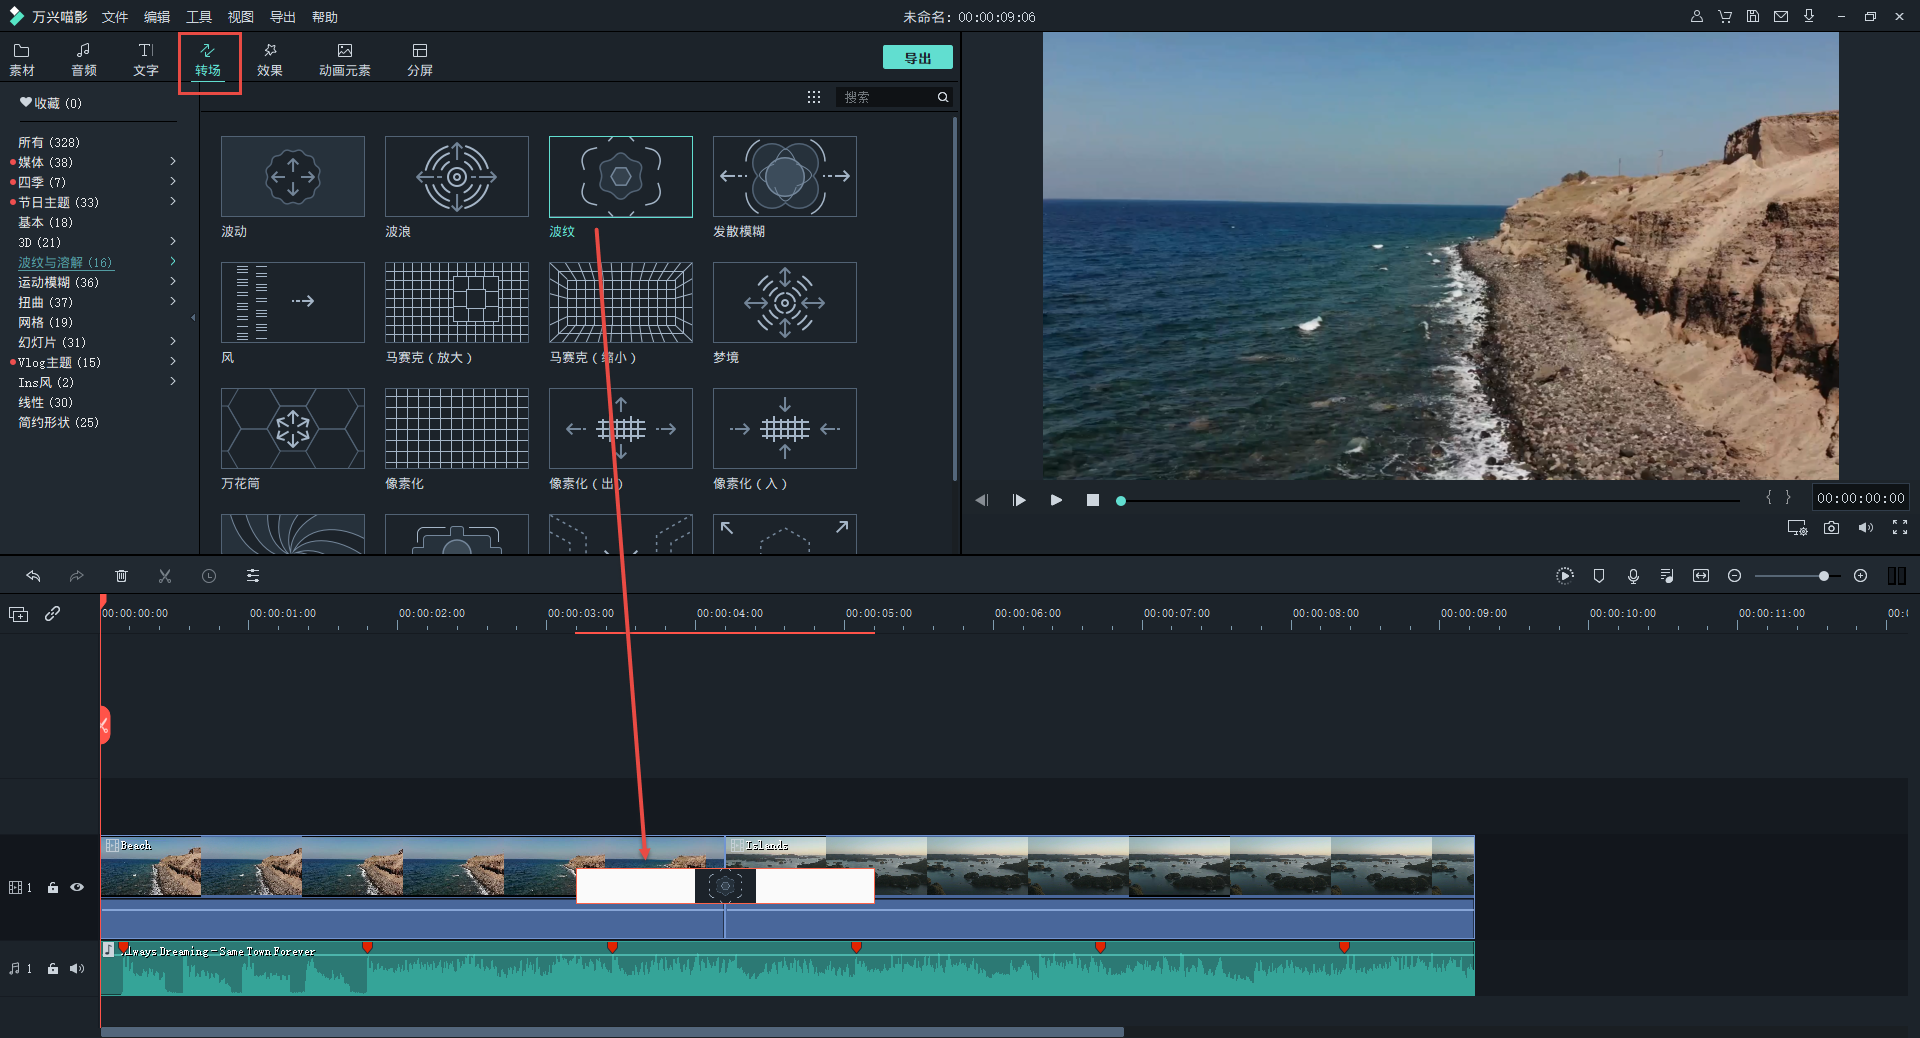This screenshot has height=1038, width=1920.
Task: Adjust preview volume speaker icon
Action: pos(1866,528)
